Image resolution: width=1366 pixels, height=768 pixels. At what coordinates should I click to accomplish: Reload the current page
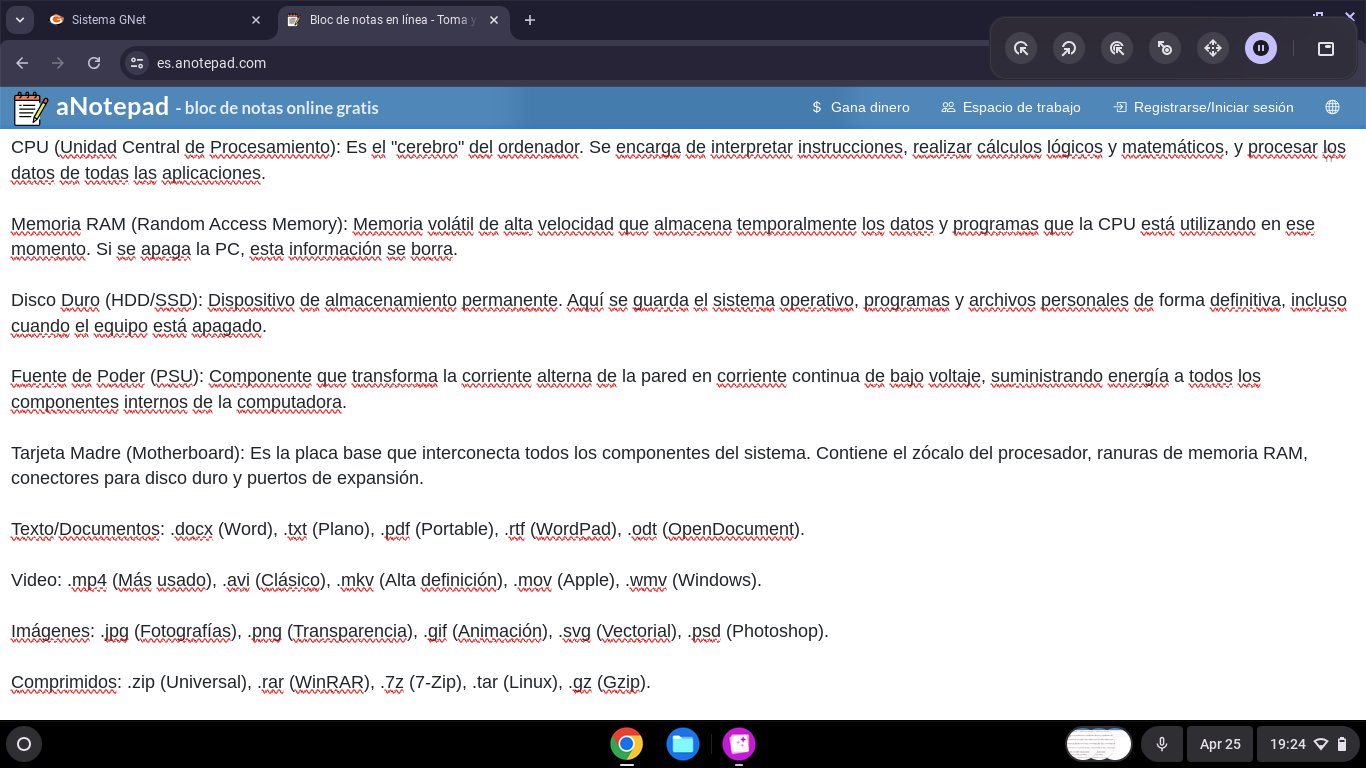coord(94,63)
